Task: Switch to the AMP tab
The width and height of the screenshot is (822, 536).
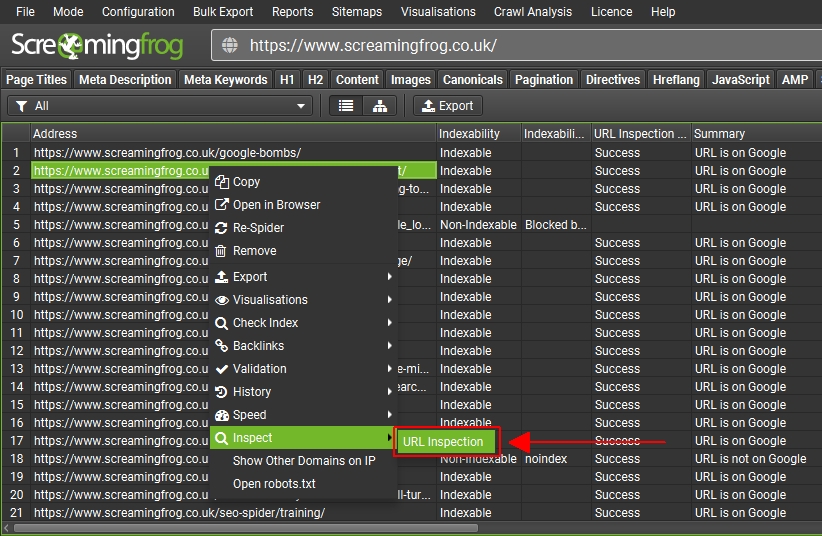Action: (795, 80)
